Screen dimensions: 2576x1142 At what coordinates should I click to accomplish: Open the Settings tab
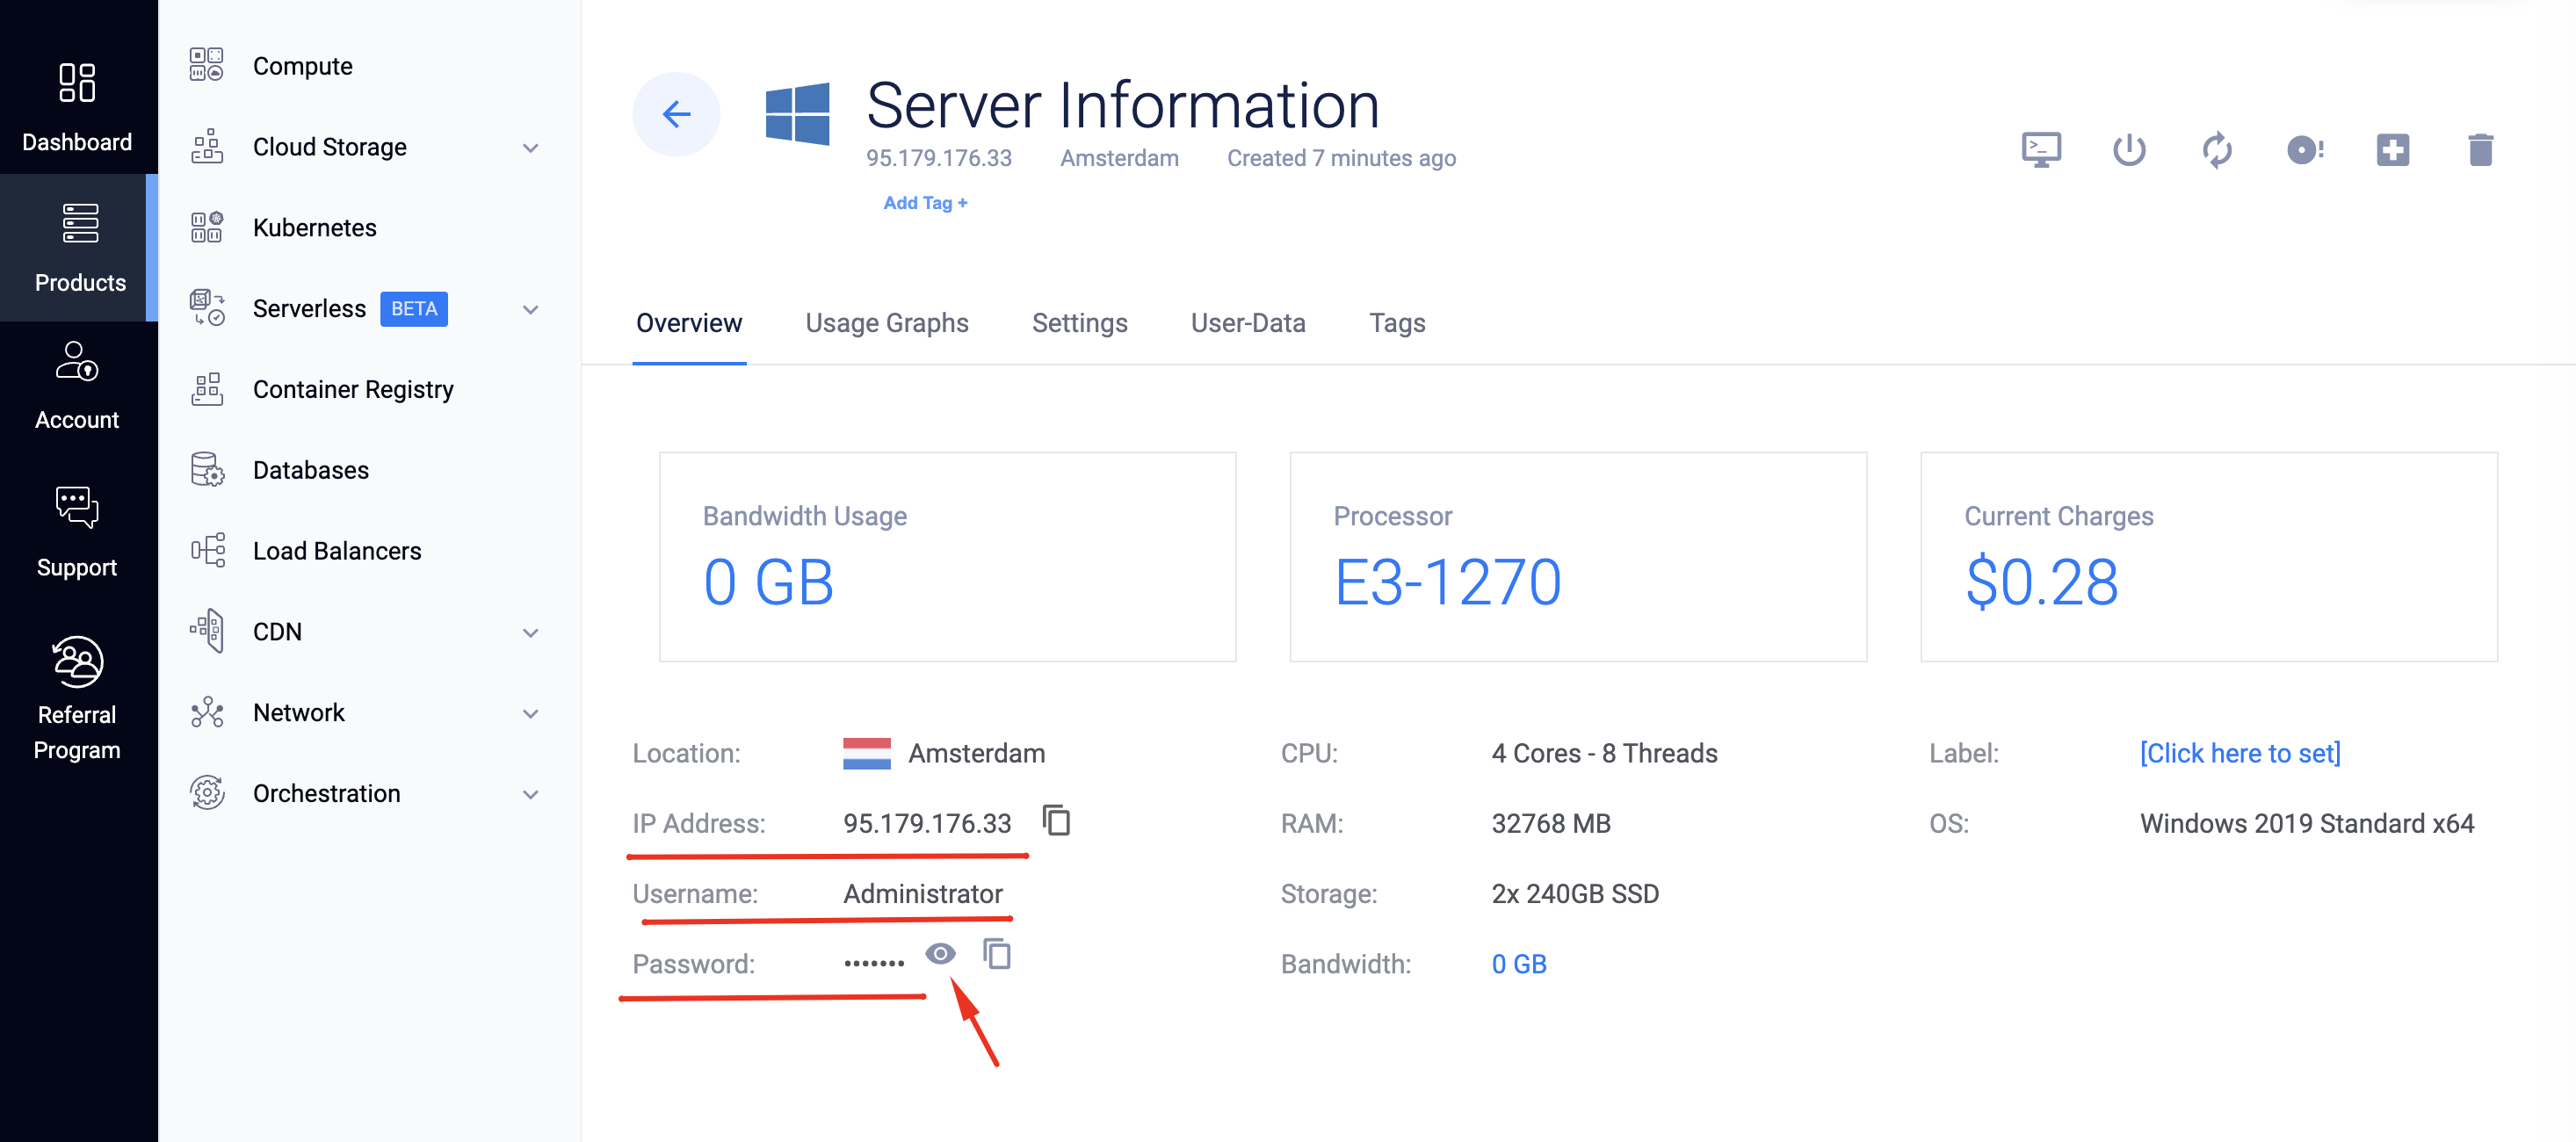coord(1079,323)
